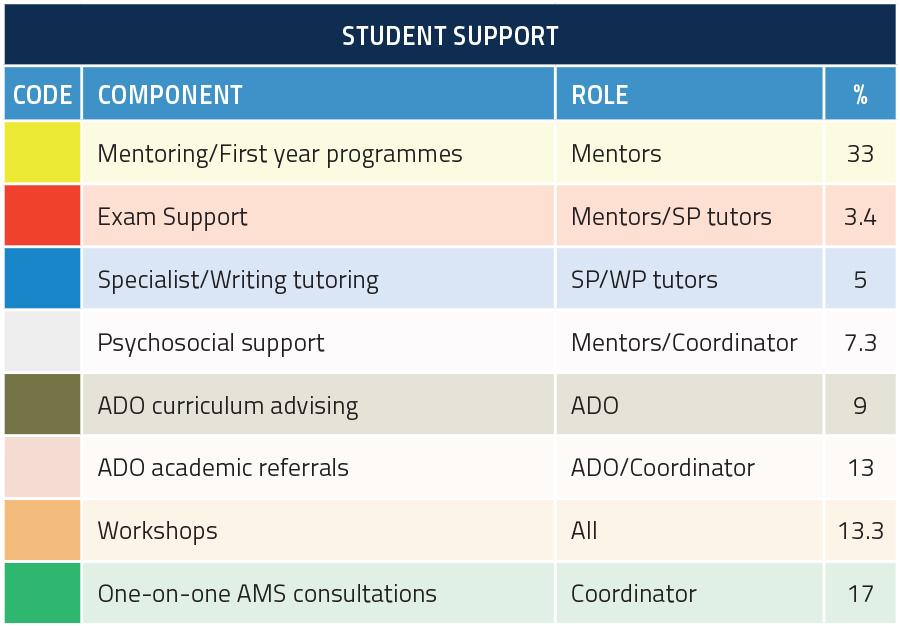Select the One-on-one AMS consultations cell
Screen dimensions: 900x630
(319, 593)
